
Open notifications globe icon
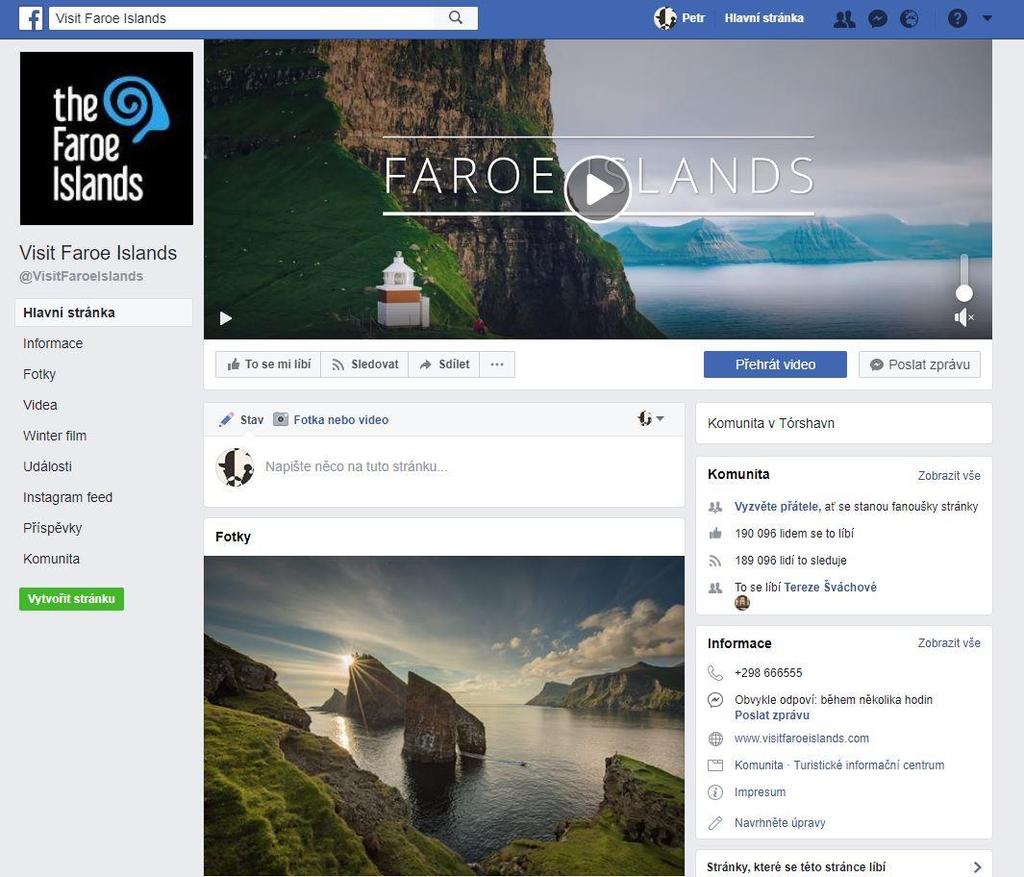[909, 18]
